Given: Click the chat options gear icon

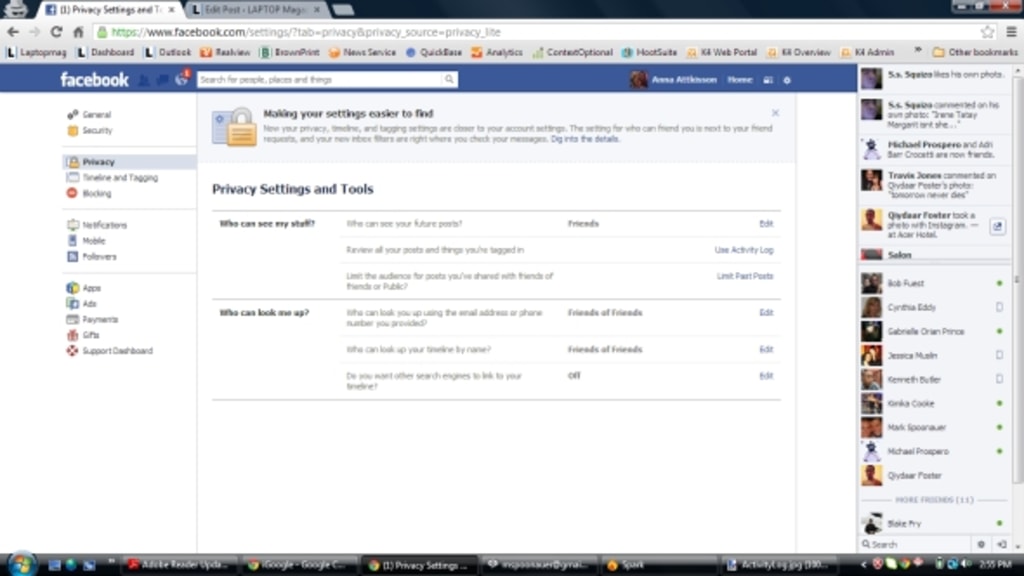Looking at the screenshot, I should point(981,544).
